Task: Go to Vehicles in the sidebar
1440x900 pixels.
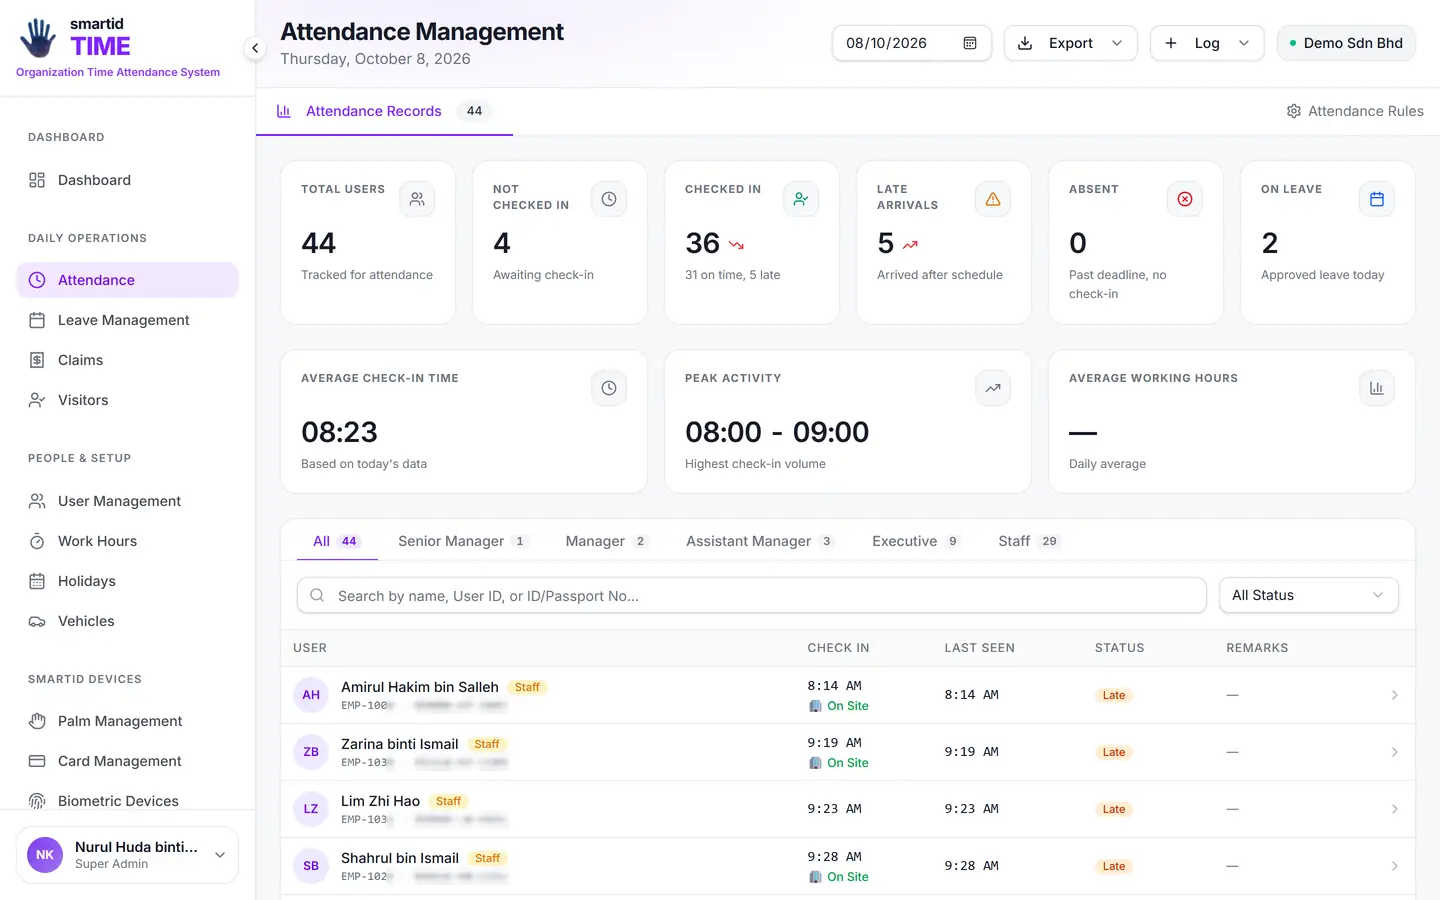Action: [x=127, y=621]
